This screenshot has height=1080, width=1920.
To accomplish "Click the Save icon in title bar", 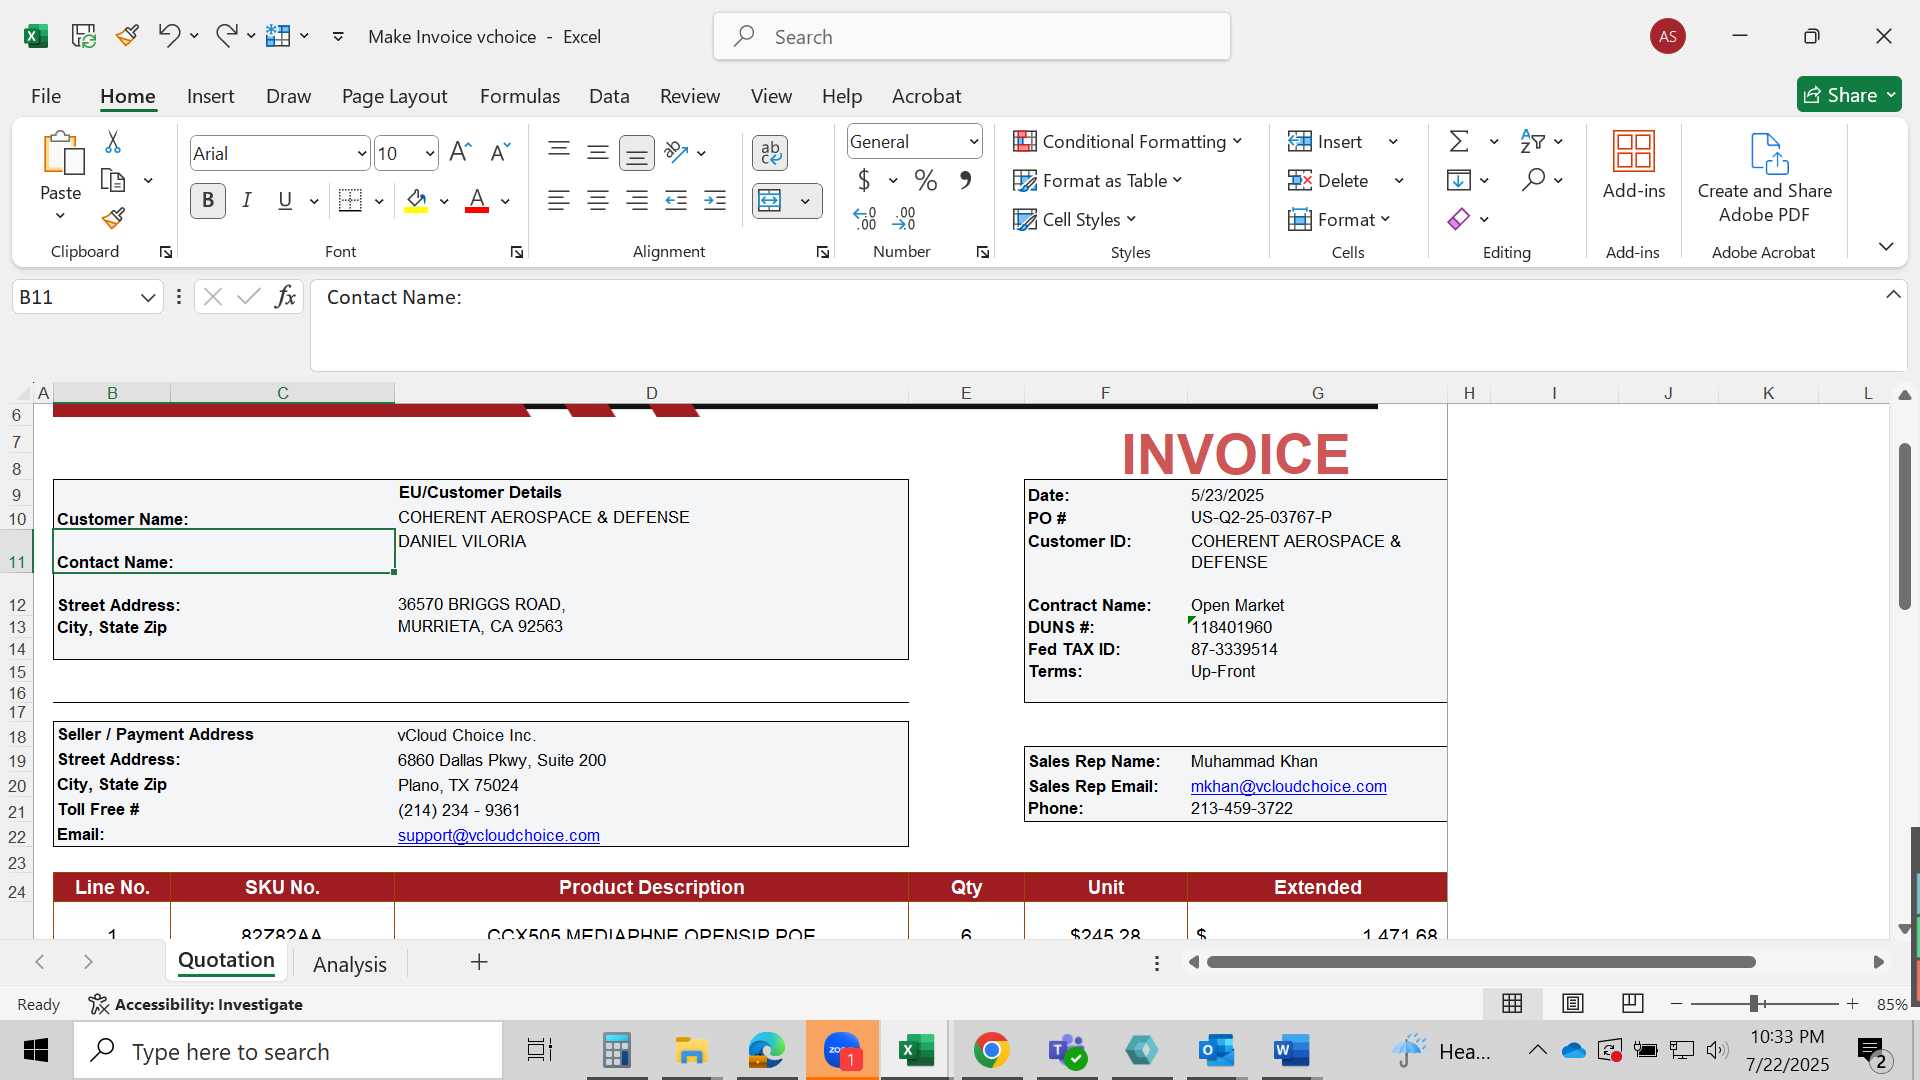I will click(84, 36).
